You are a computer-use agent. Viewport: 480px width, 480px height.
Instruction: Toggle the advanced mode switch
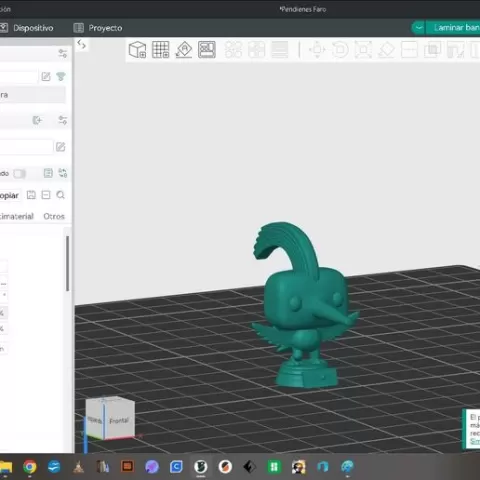(19, 174)
